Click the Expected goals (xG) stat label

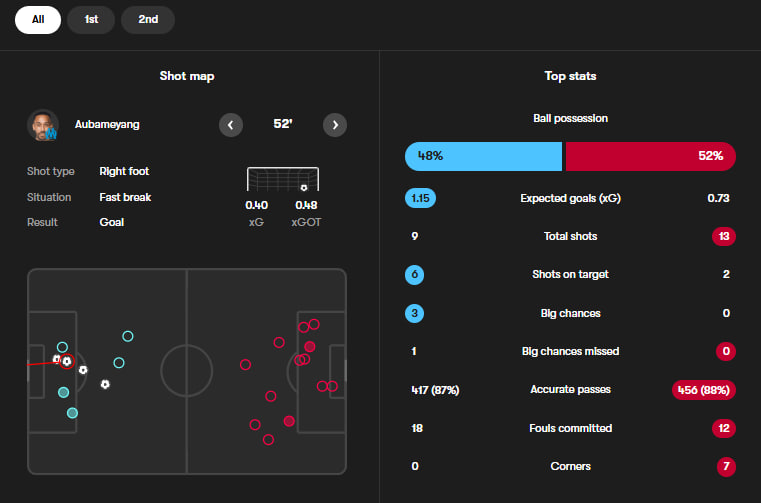pos(570,198)
